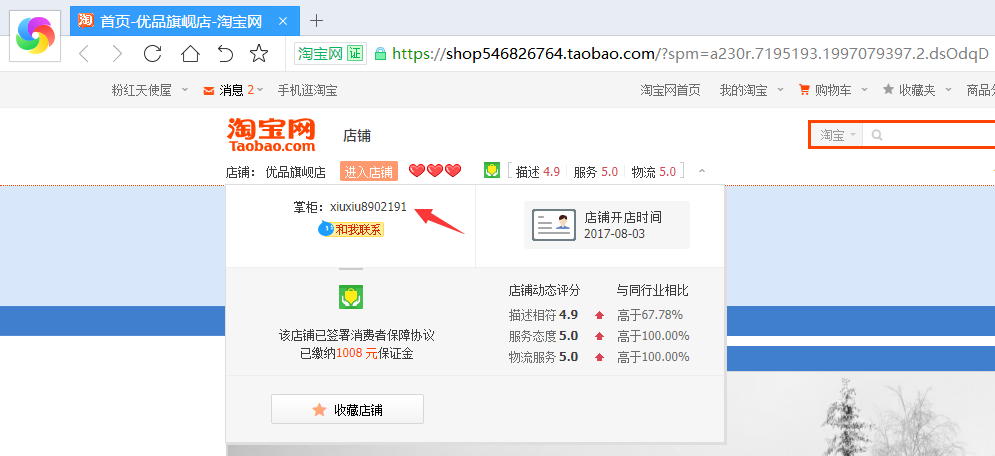This screenshot has width=995, height=456.
Task: Collapse the shop info panel with the chevron
Action: tap(701, 171)
